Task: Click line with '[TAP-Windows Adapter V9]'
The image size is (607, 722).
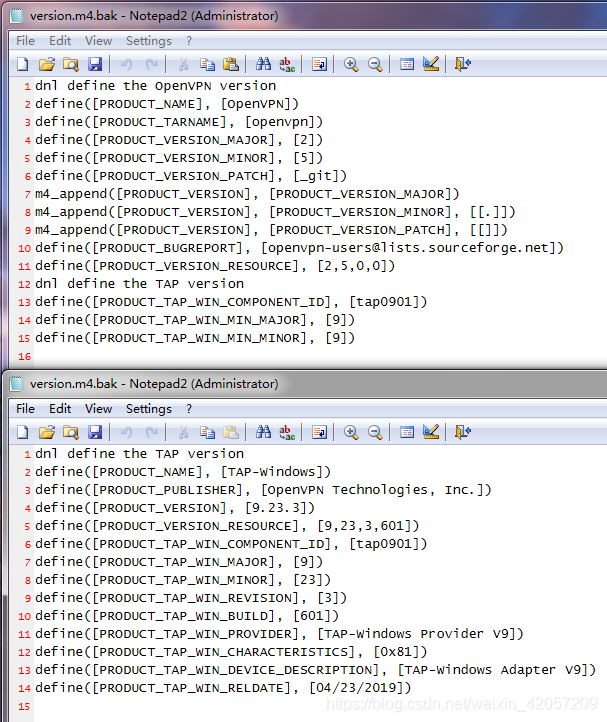Action: 315,670
